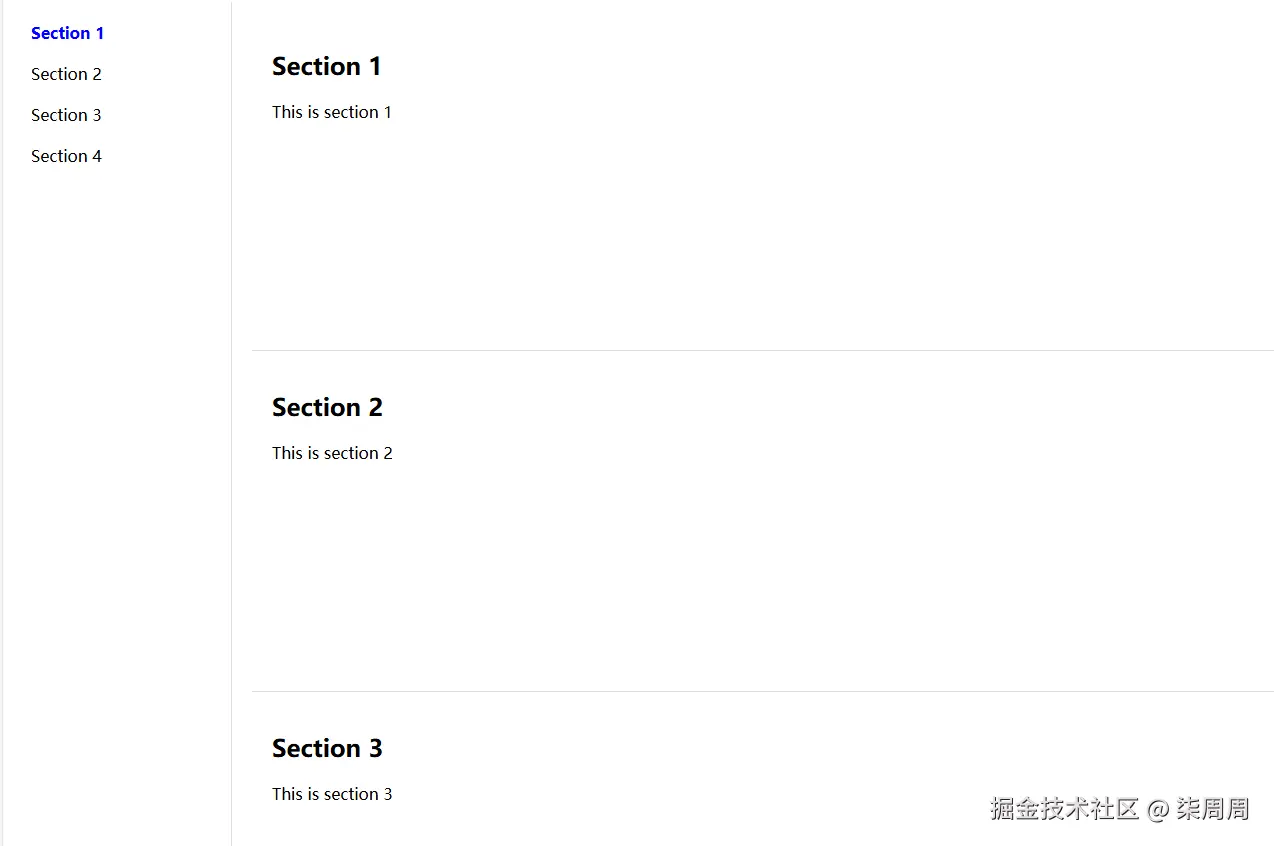
Task: Click the Section 1 sidebar link
Action: click(x=67, y=33)
